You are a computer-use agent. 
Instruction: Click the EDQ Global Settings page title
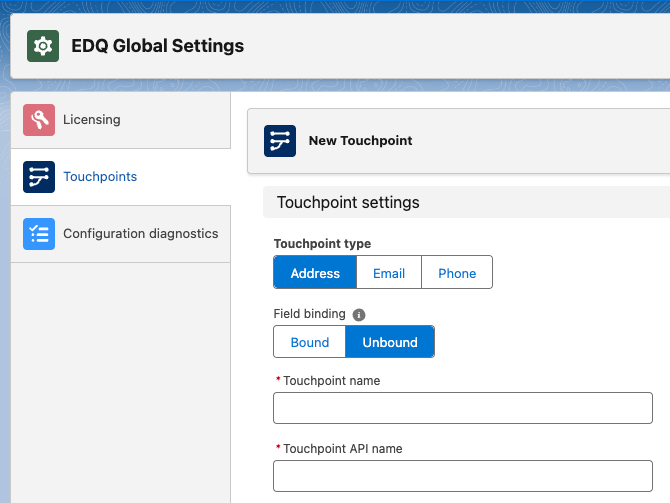click(157, 46)
